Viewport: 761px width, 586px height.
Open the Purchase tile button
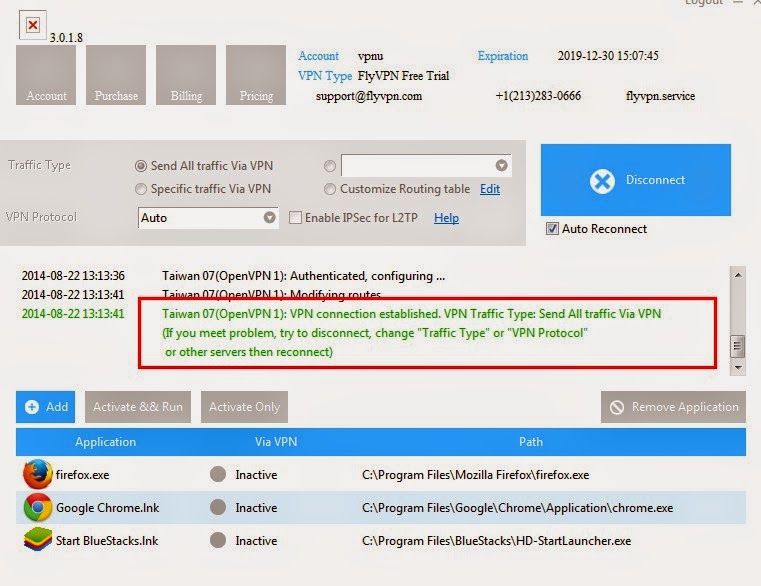point(116,75)
